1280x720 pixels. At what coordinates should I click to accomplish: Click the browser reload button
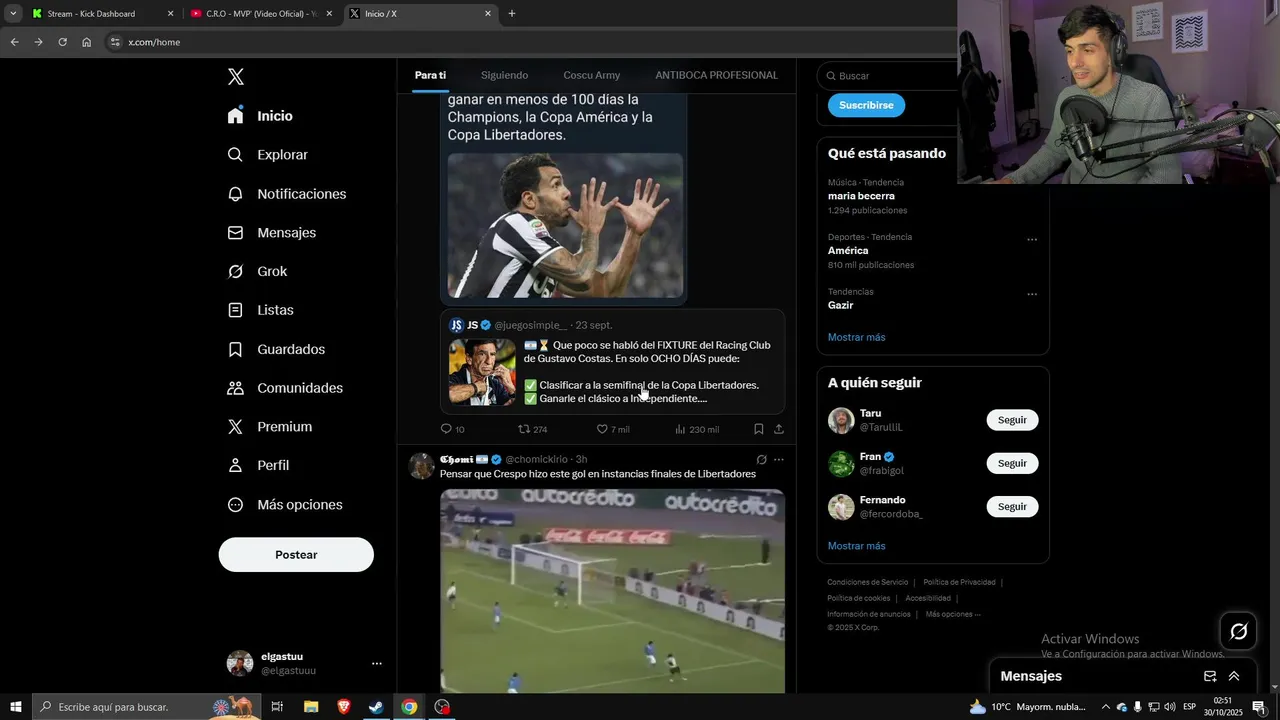coord(62,42)
